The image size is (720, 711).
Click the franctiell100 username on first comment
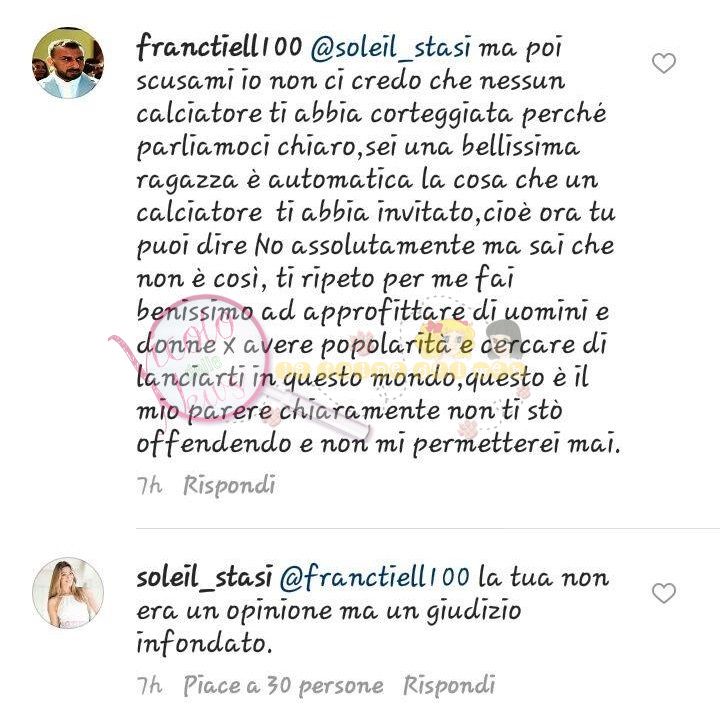click(x=219, y=46)
